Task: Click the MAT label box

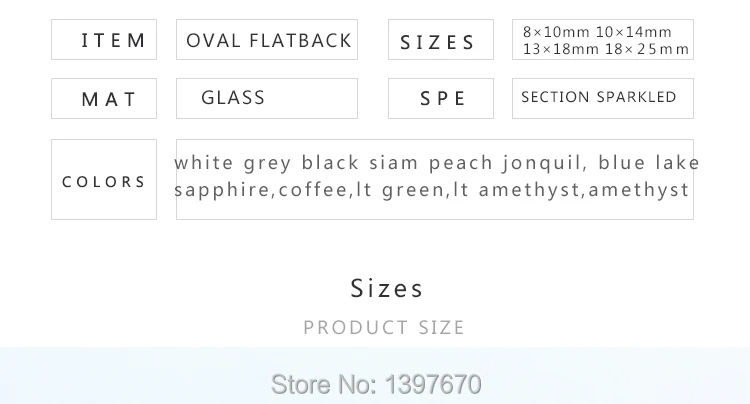Action: [x=104, y=98]
